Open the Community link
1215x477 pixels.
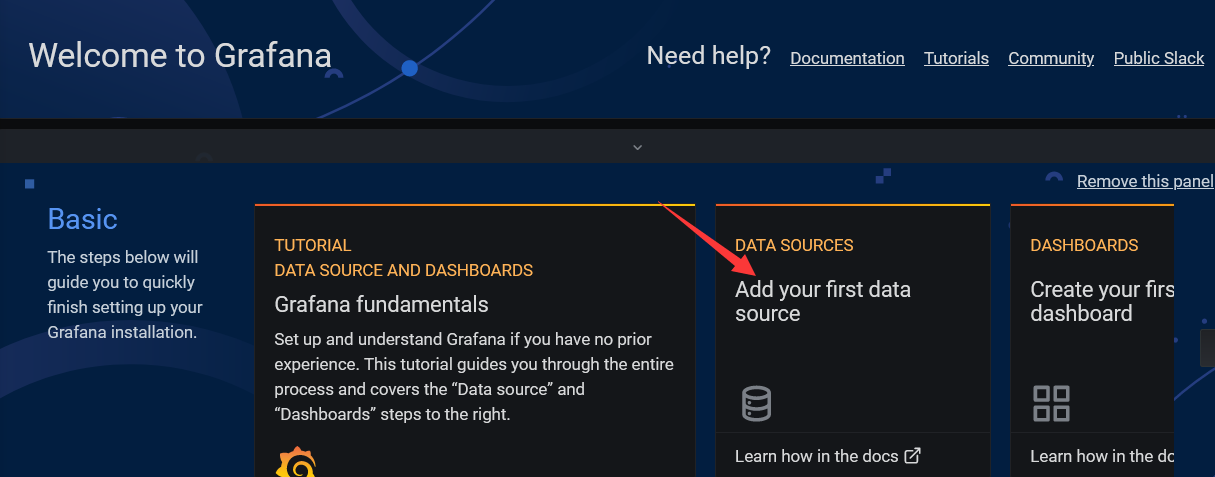[x=1051, y=58]
